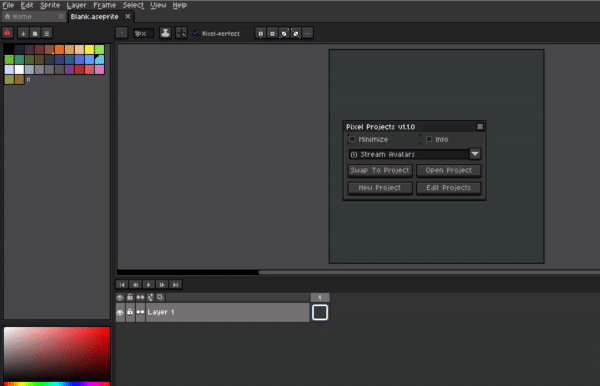Toggle continuous mode on Layer 1
Viewport: 600px width, 386px height.
coord(140,313)
